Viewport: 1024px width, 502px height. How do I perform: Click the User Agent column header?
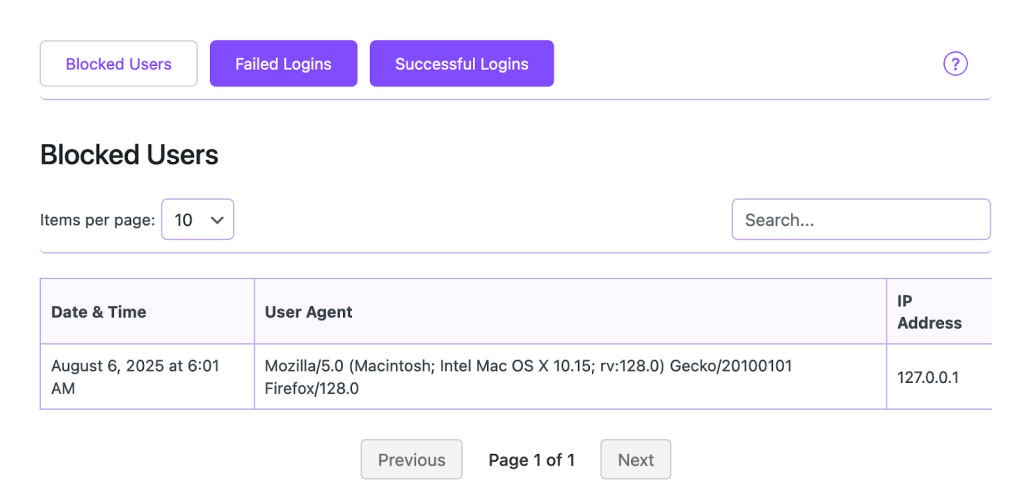click(x=309, y=312)
